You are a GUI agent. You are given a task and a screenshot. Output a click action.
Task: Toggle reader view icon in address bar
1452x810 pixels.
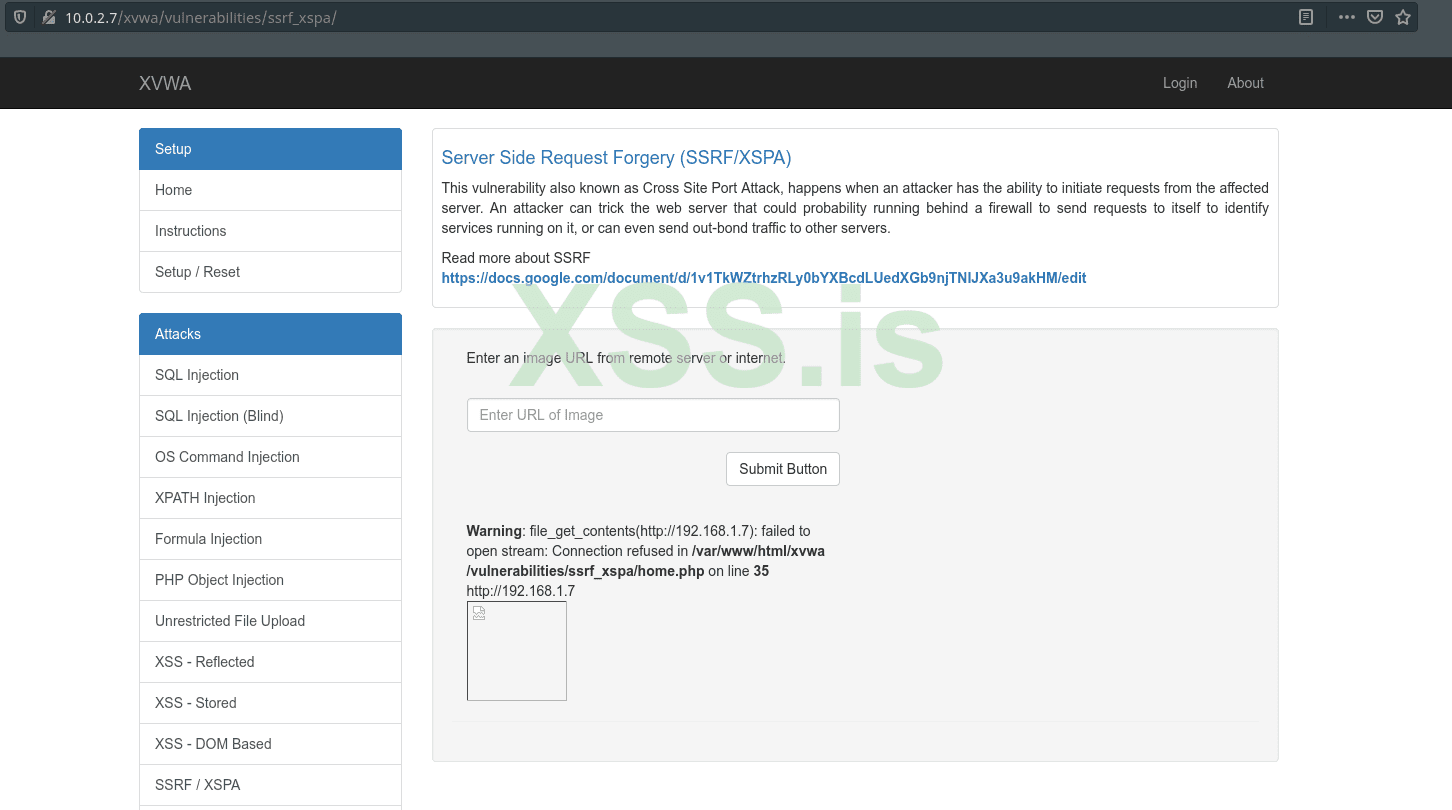[x=1305, y=17]
